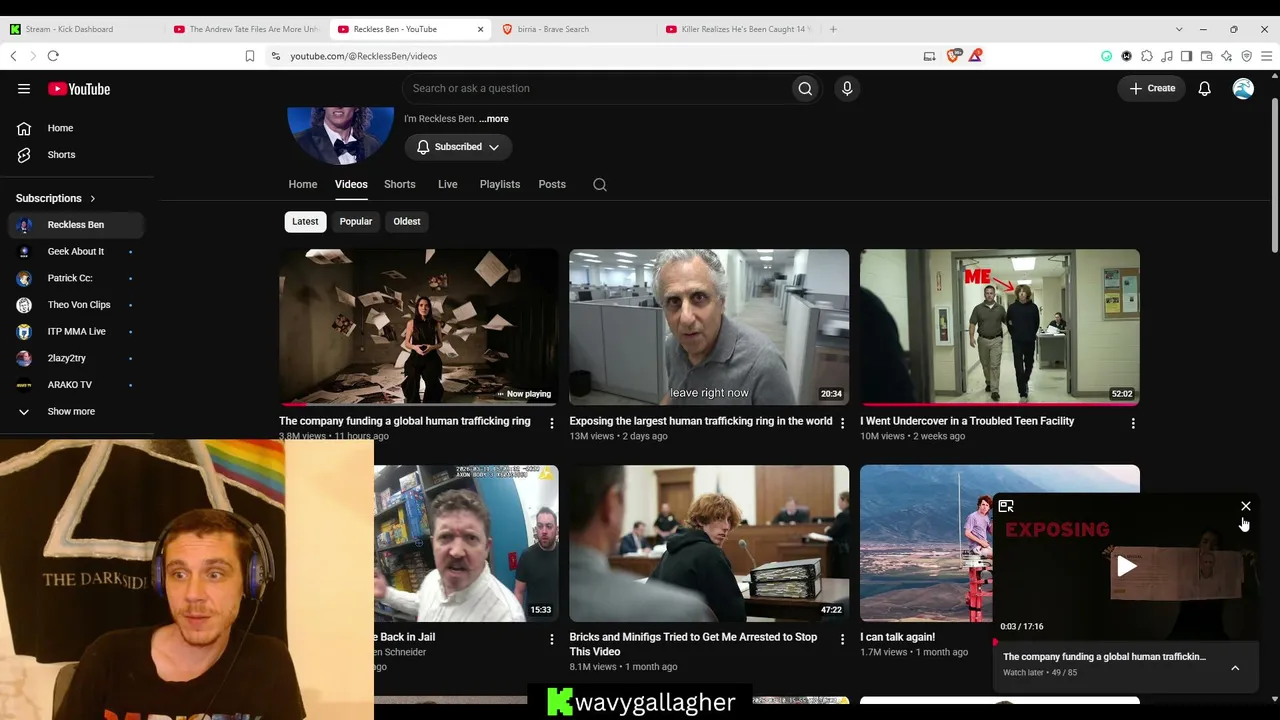Click the miniplayer progress bar
Image resolution: width=1280 pixels, height=720 pixels.
point(1126,640)
